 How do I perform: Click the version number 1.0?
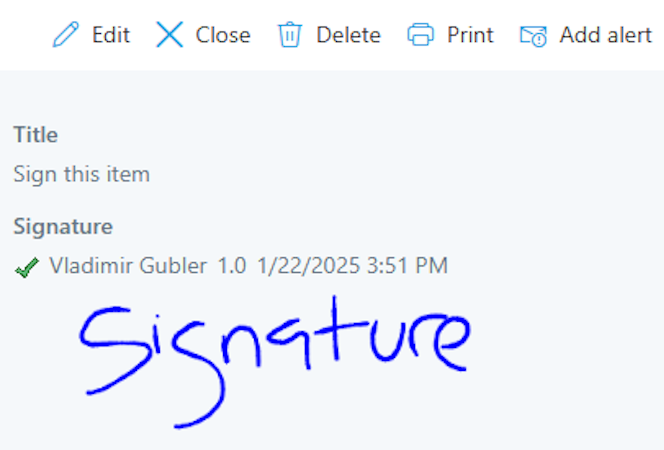pyautogui.click(x=232, y=266)
